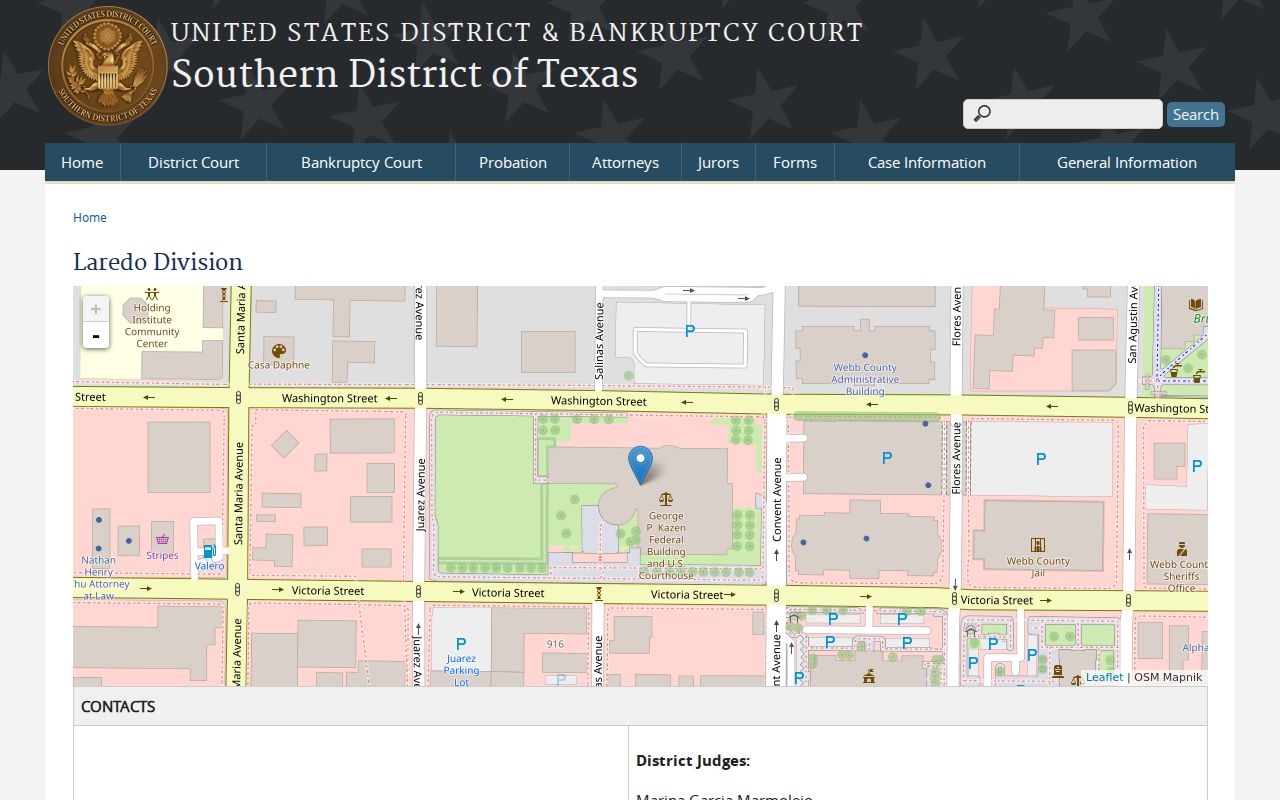The width and height of the screenshot is (1280, 800).
Task: Click the District Judges label
Action: point(693,761)
